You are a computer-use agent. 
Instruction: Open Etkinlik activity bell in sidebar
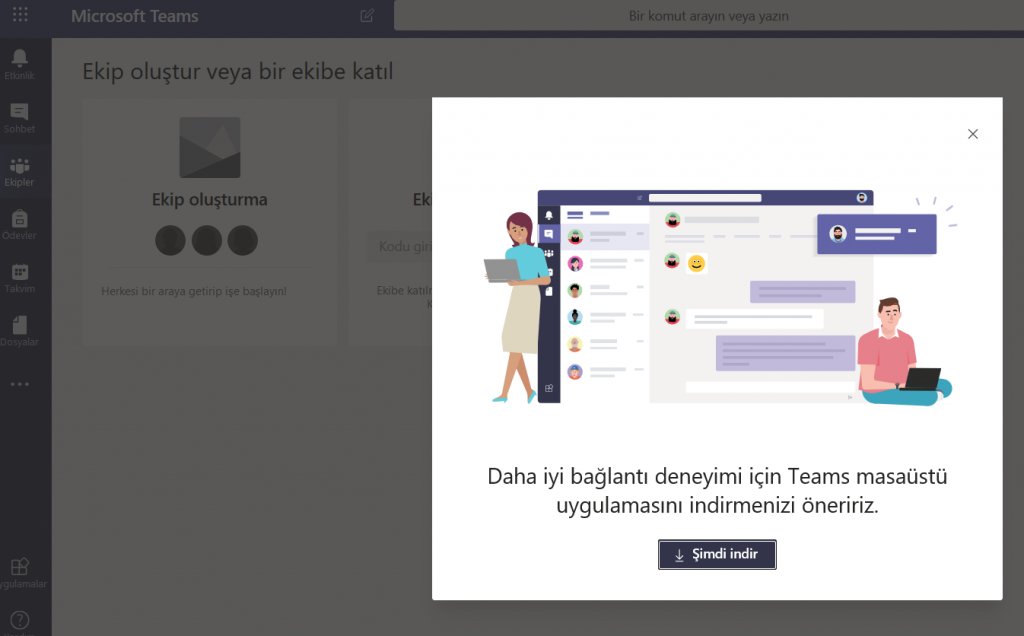[x=20, y=65]
